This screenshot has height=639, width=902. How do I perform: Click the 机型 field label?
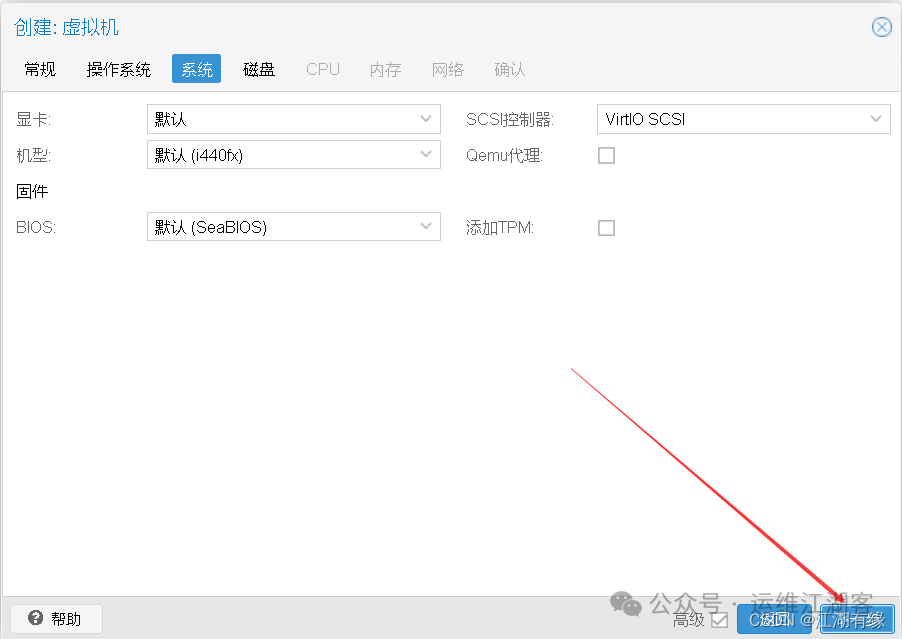click(33, 155)
